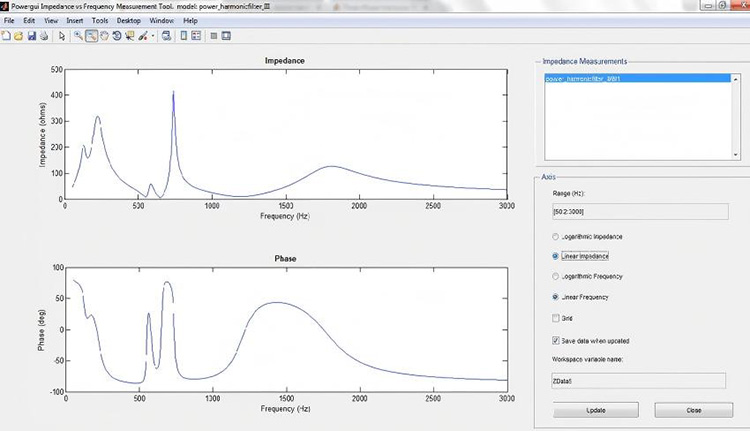The image size is (750, 431).
Task: Click the Impedance (ohms) y-axis label
Action: pos(42,135)
